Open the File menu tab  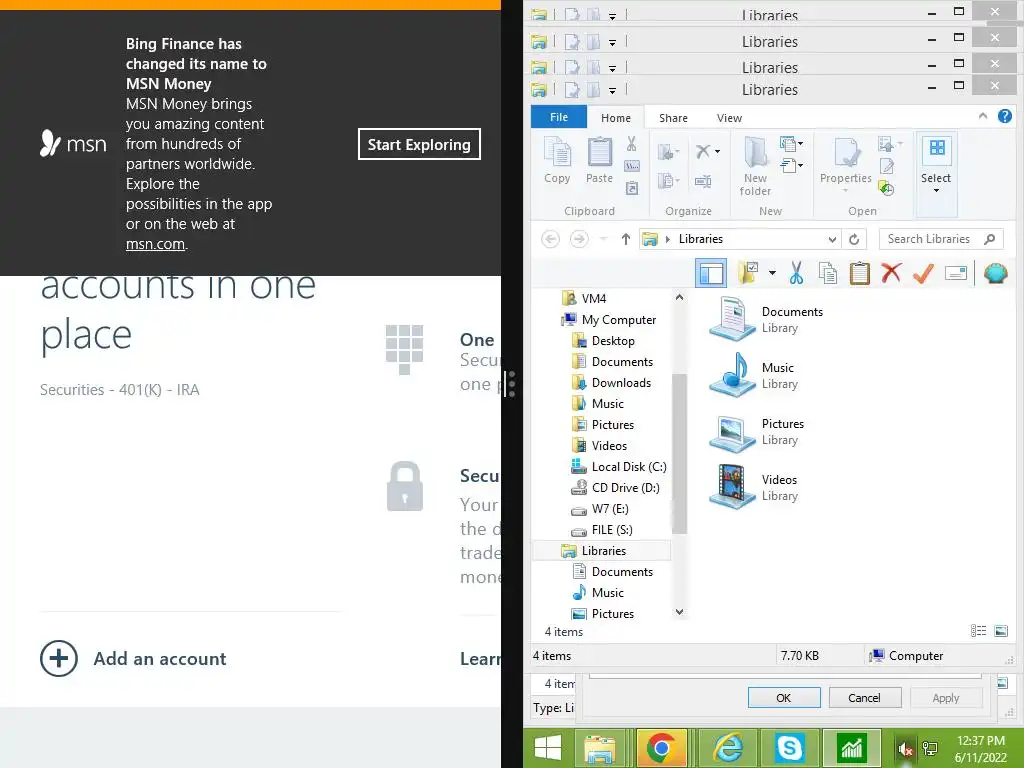point(559,117)
